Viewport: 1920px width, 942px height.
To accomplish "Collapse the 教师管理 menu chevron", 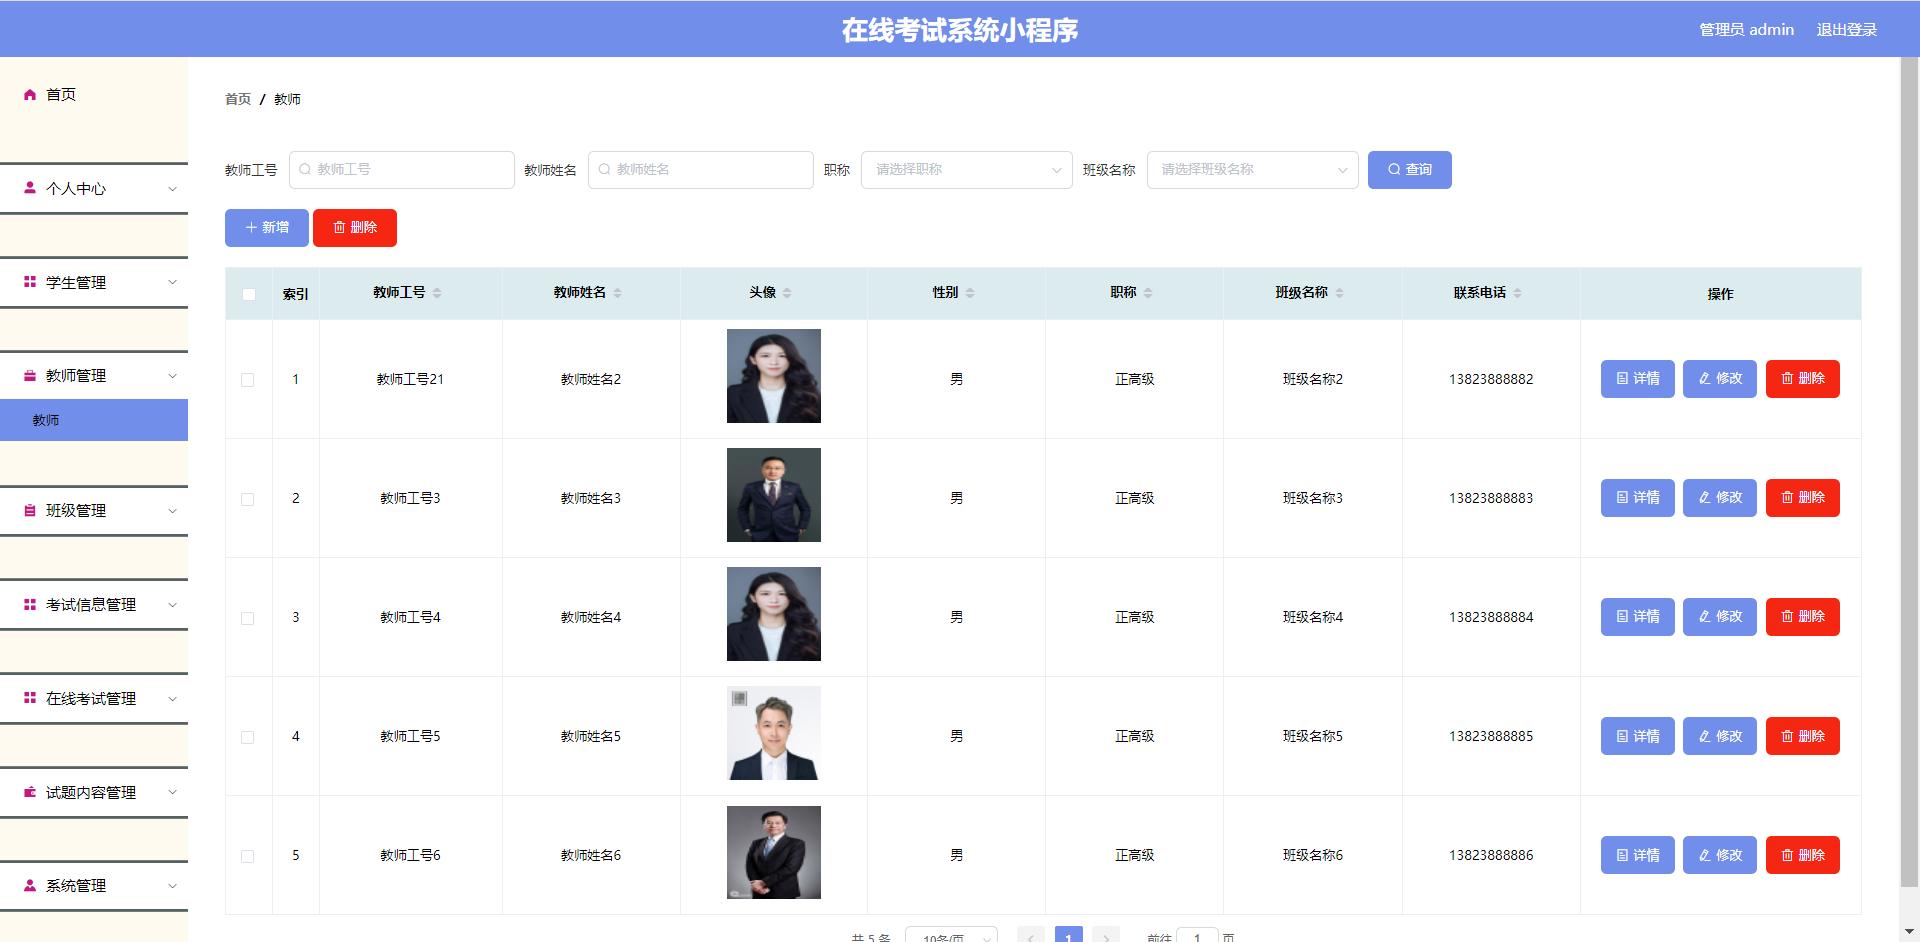I will click(x=172, y=376).
